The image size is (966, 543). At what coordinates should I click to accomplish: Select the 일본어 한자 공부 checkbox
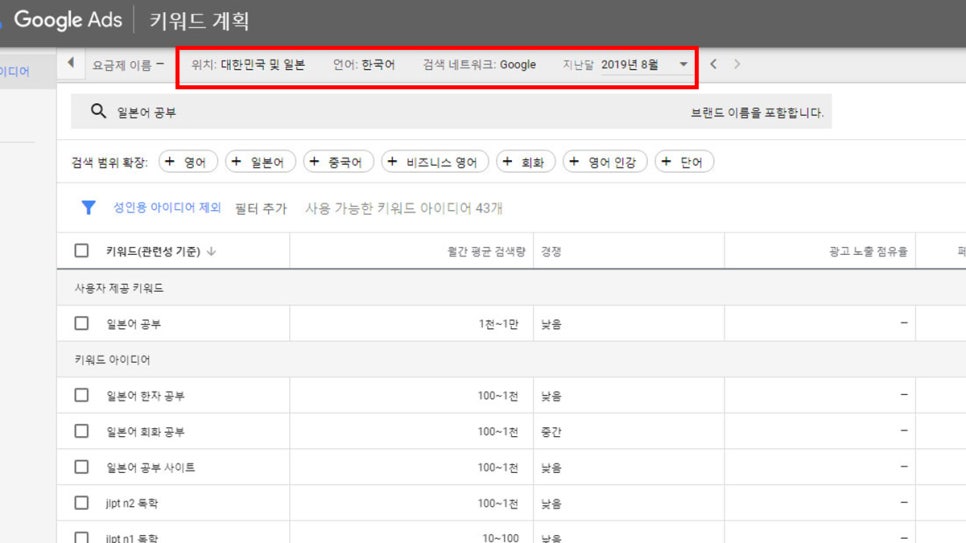[82, 395]
